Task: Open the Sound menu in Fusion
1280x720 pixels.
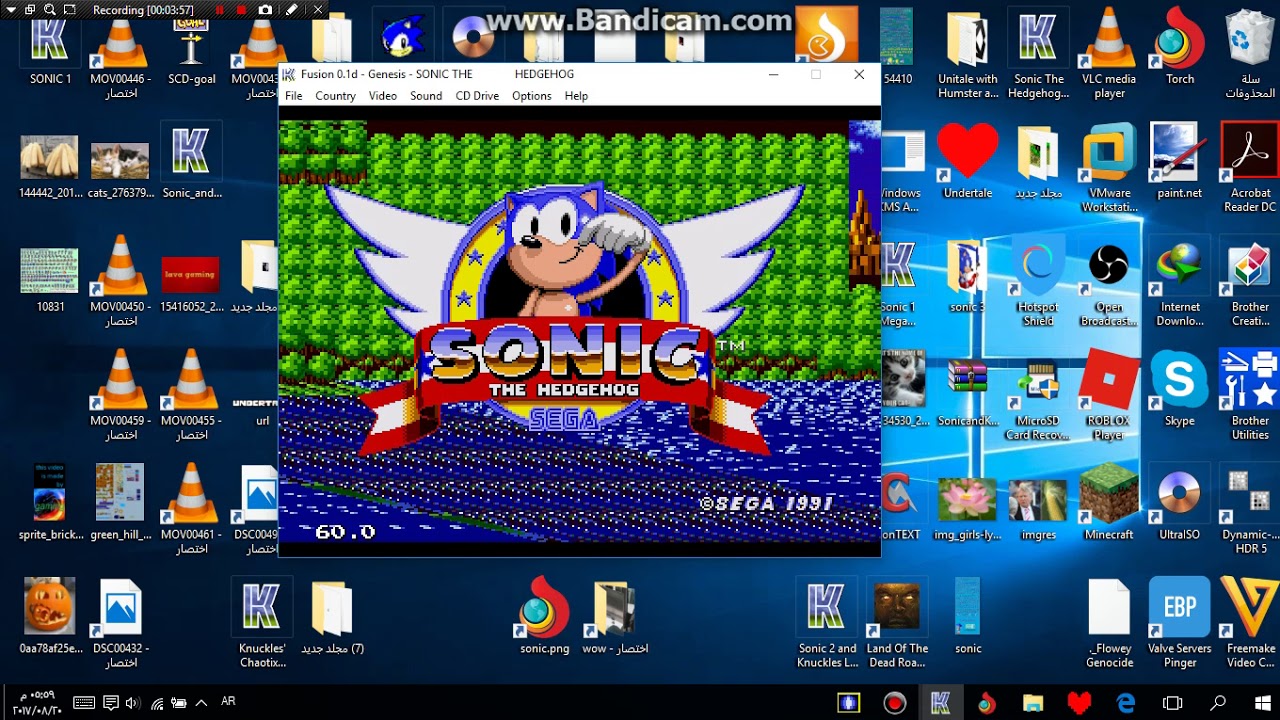Action: click(426, 96)
